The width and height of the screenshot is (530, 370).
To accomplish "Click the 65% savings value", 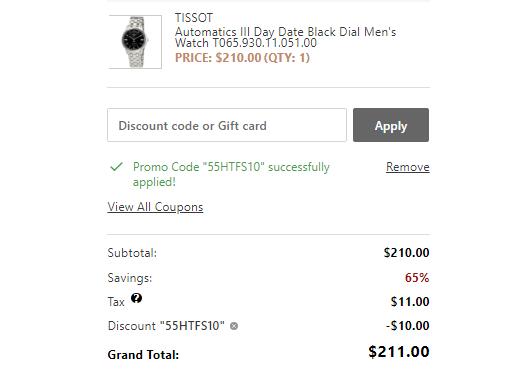I will click(417, 278).
